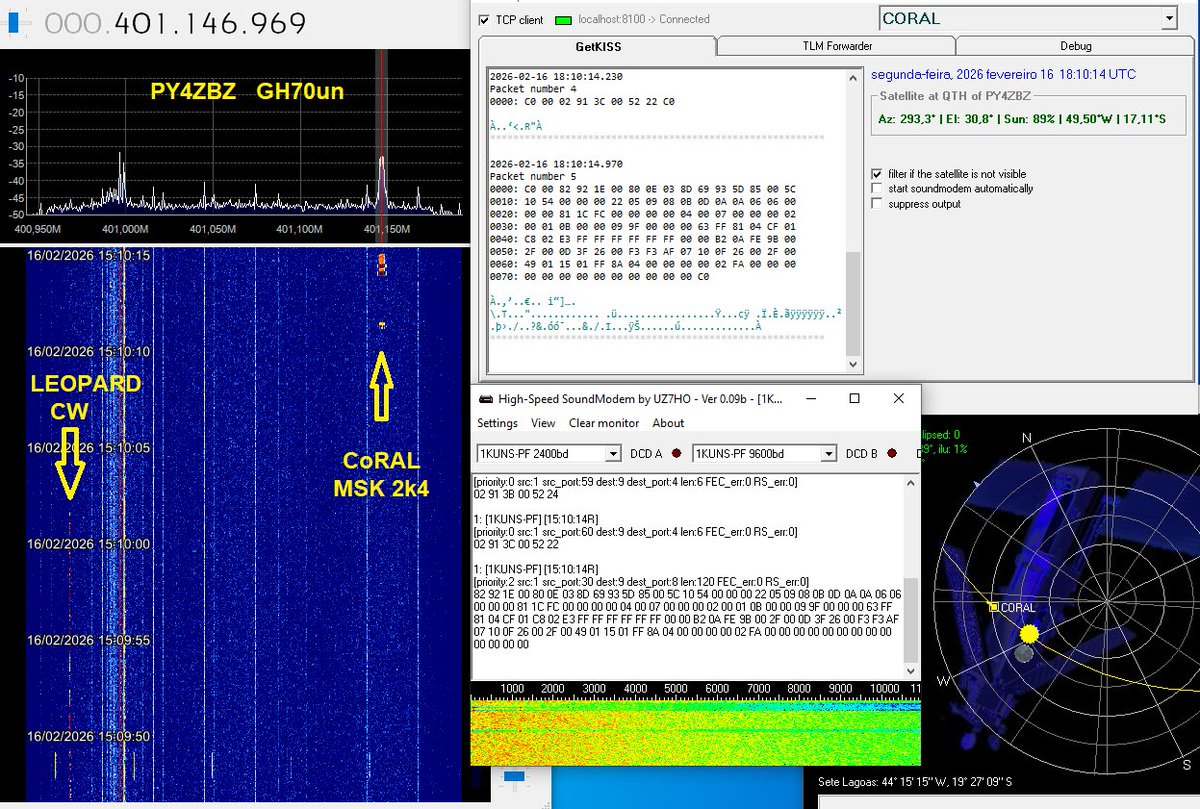Click 'localhost:8100 -> Connected' status text
The width and height of the screenshot is (1200, 809).
(644, 19)
